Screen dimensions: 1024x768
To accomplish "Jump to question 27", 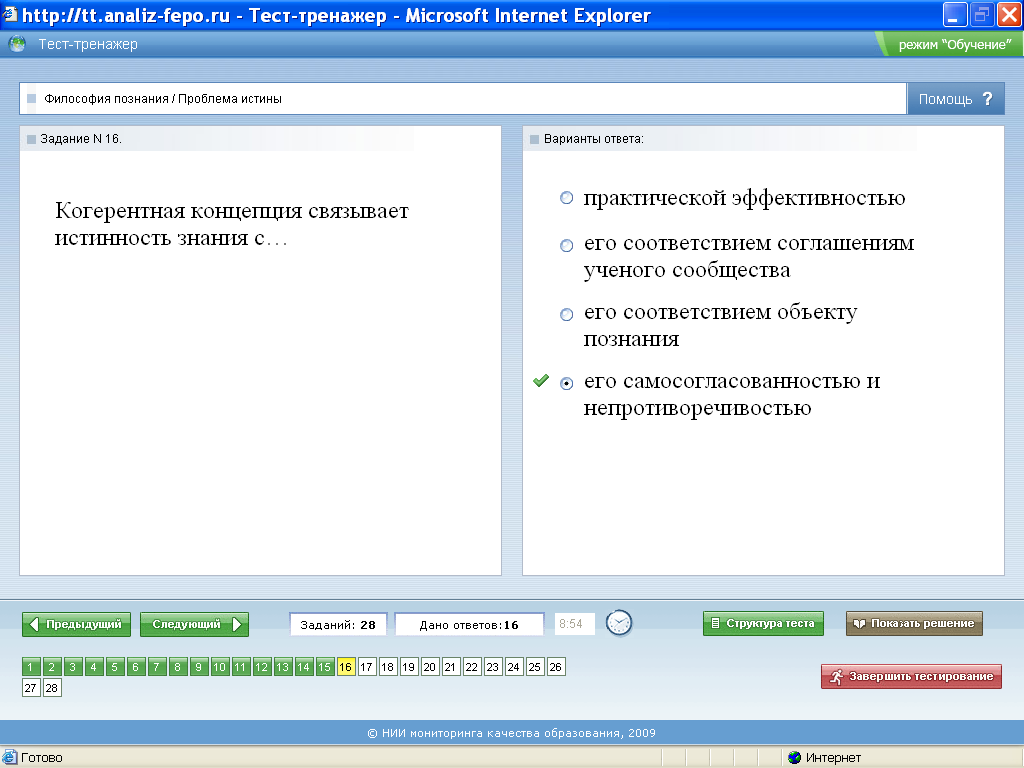I will point(31,688).
